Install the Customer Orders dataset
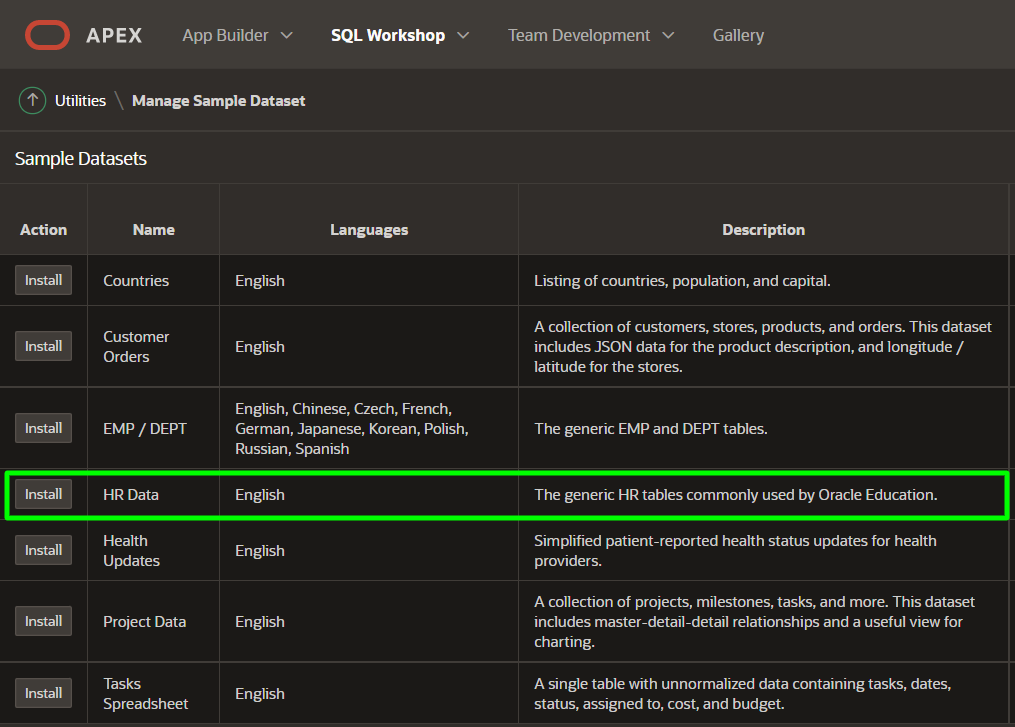 (43, 346)
